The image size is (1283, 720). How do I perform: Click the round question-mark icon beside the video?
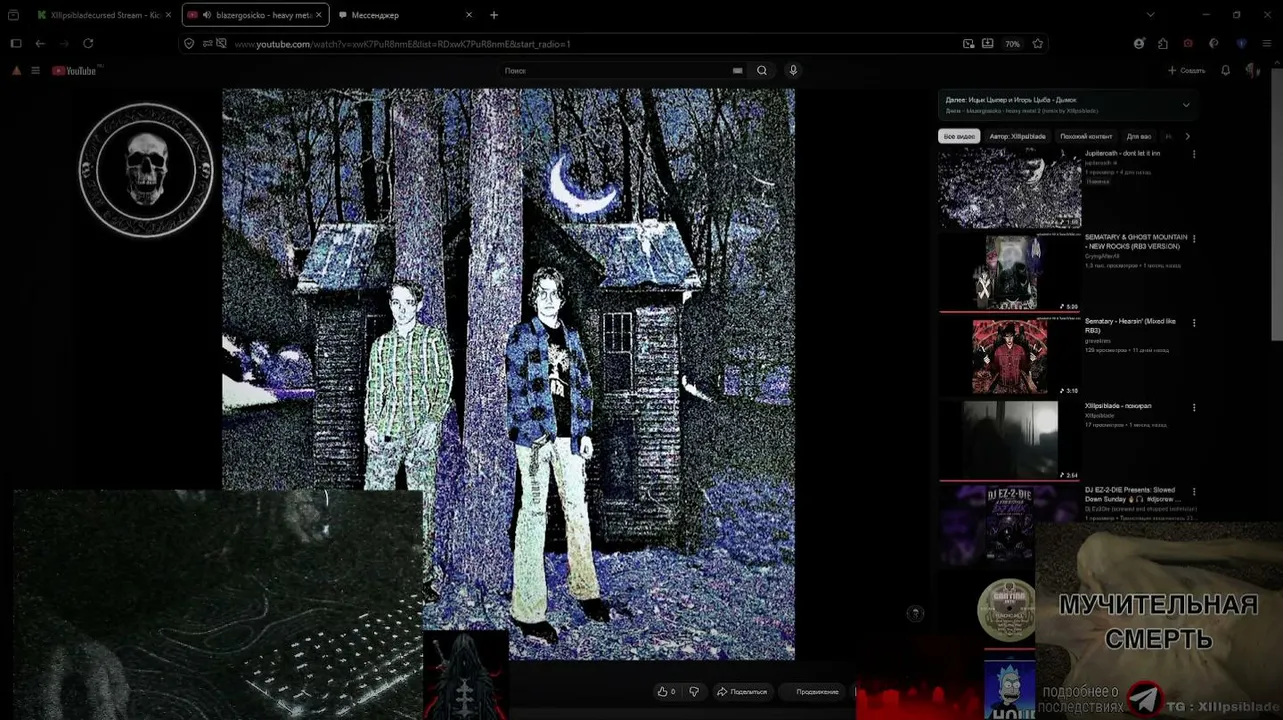pos(915,614)
